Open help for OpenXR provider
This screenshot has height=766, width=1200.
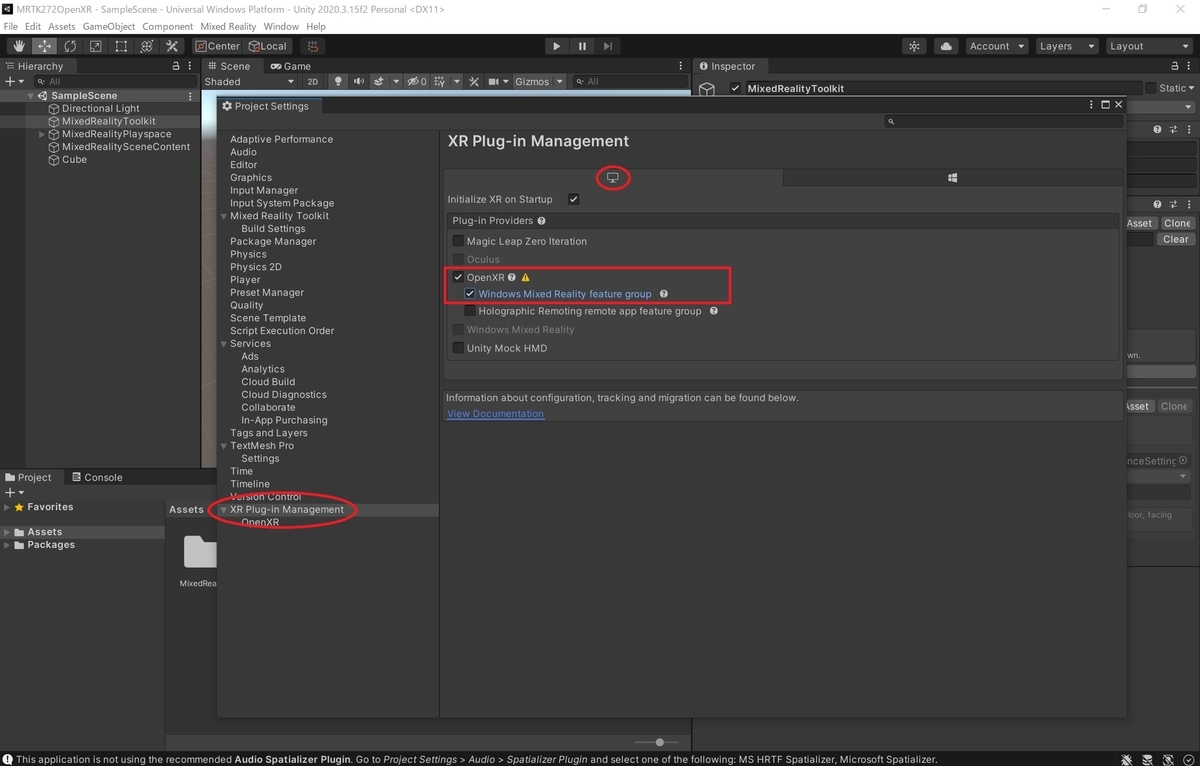(511, 277)
